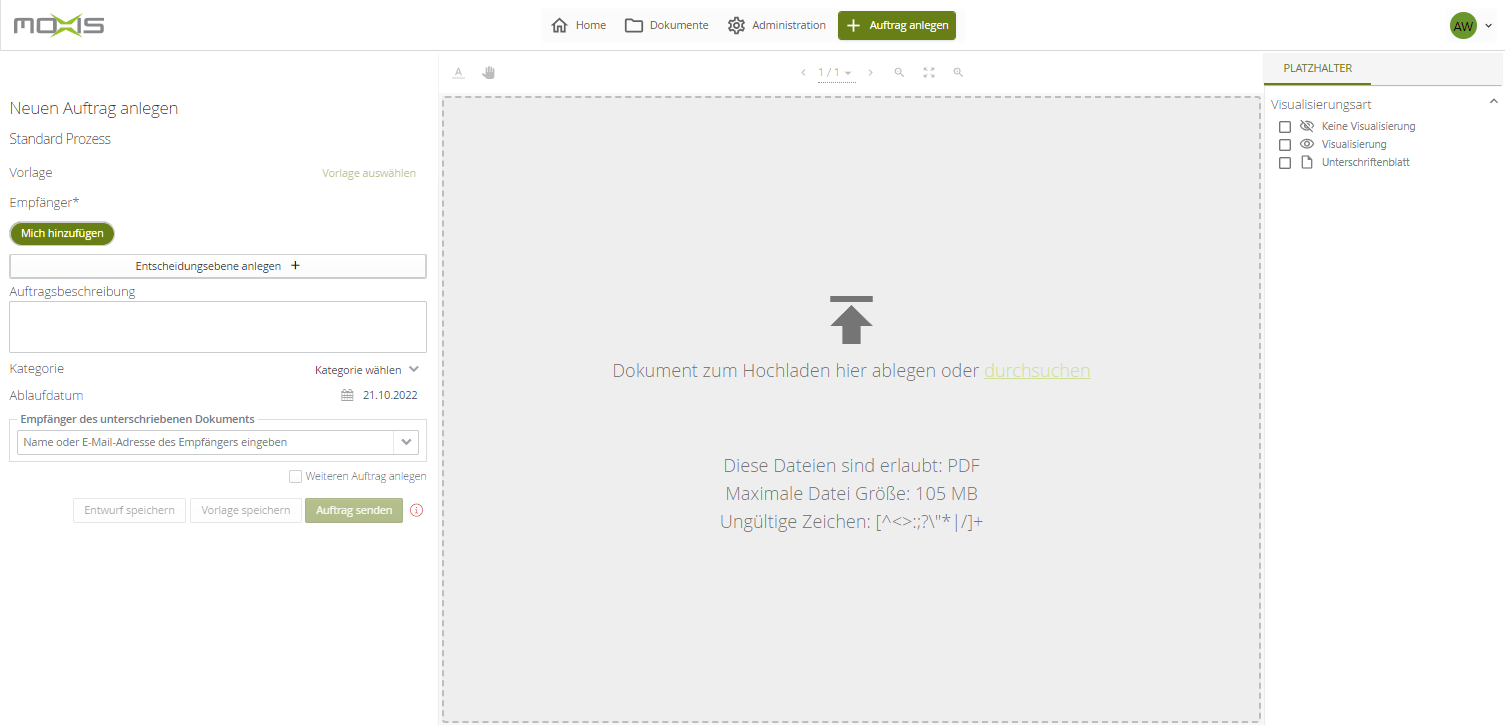This screenshot has height=725, width=1505.
Task: Click the fit-to-page fullscreen icon
Action: coord(929,73)
